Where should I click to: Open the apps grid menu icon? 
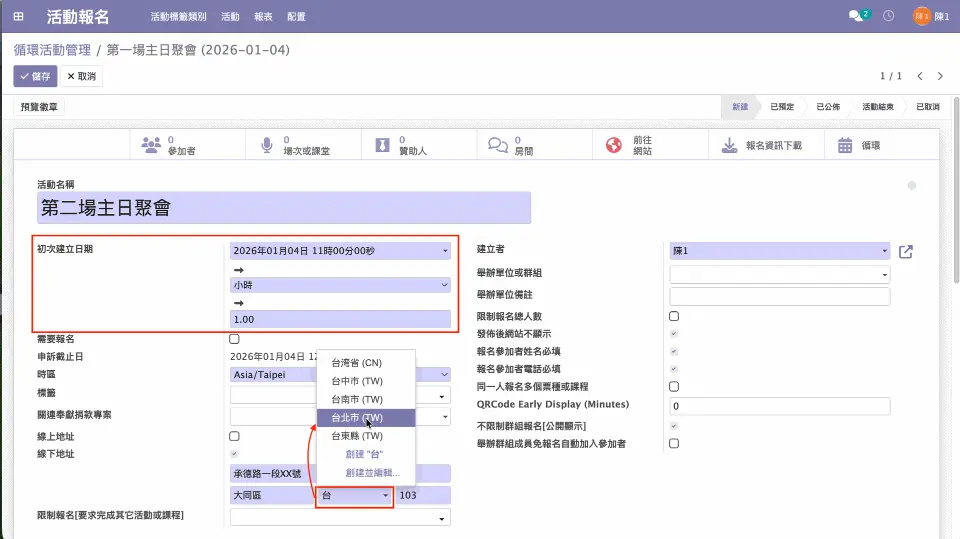[18, 17]
